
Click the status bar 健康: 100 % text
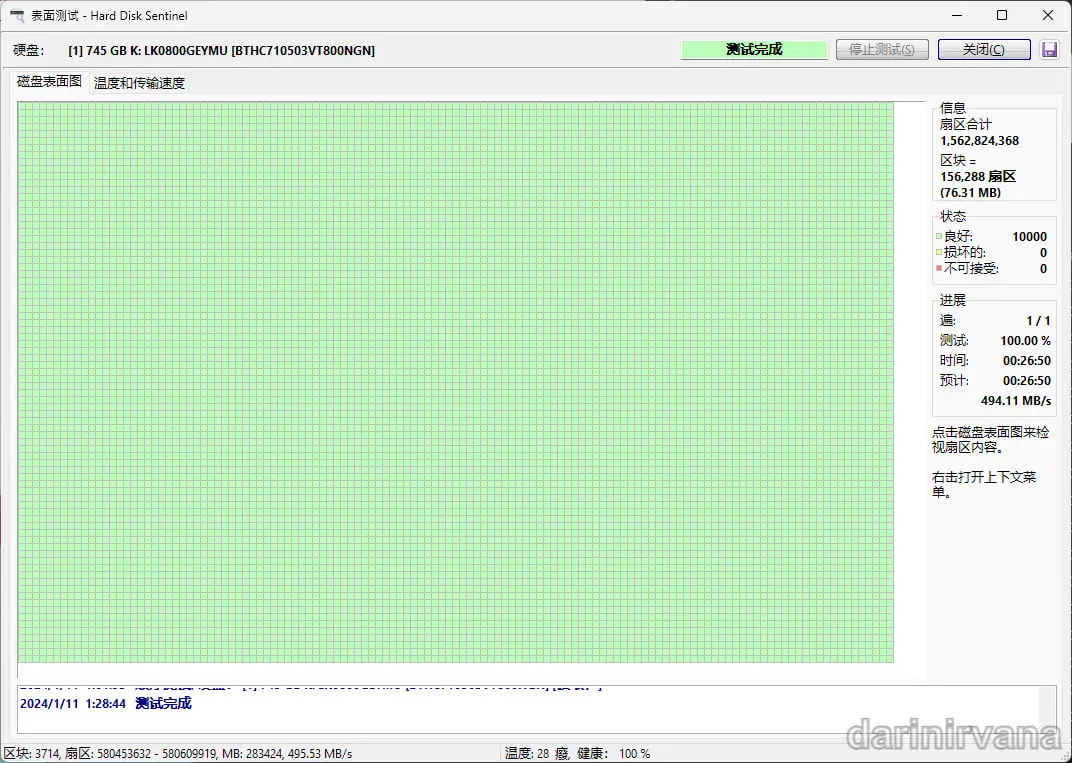(x=614, y=753)
